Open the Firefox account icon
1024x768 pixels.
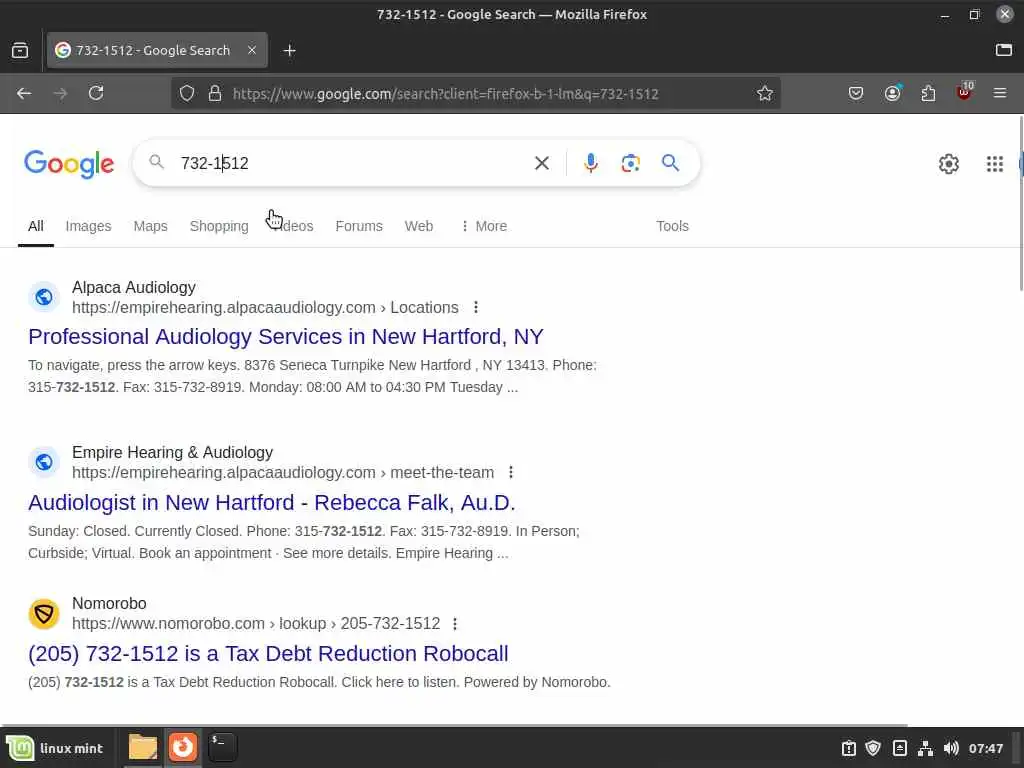click(892, 93)
